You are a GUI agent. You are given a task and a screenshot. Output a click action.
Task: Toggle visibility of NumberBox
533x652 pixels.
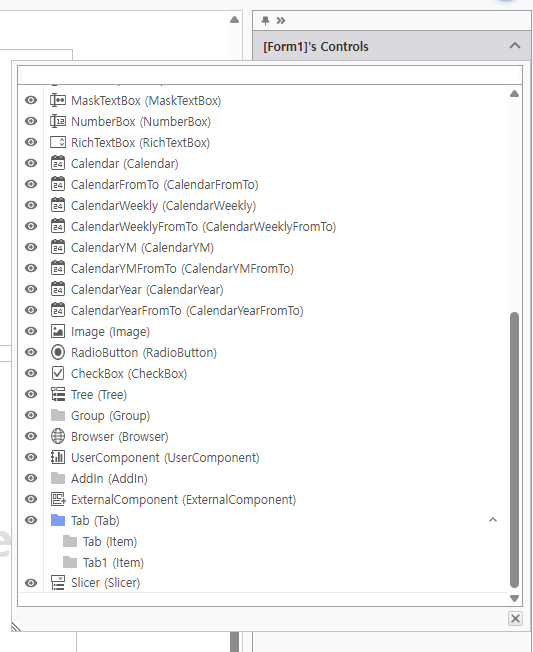[31, 121]
